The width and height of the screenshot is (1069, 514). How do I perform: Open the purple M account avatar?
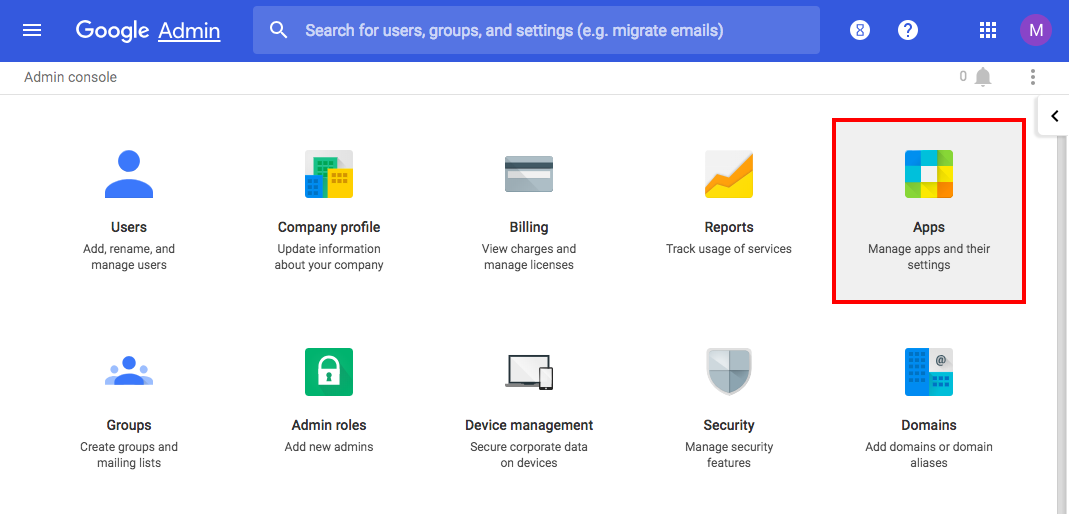pos(1036,30)
